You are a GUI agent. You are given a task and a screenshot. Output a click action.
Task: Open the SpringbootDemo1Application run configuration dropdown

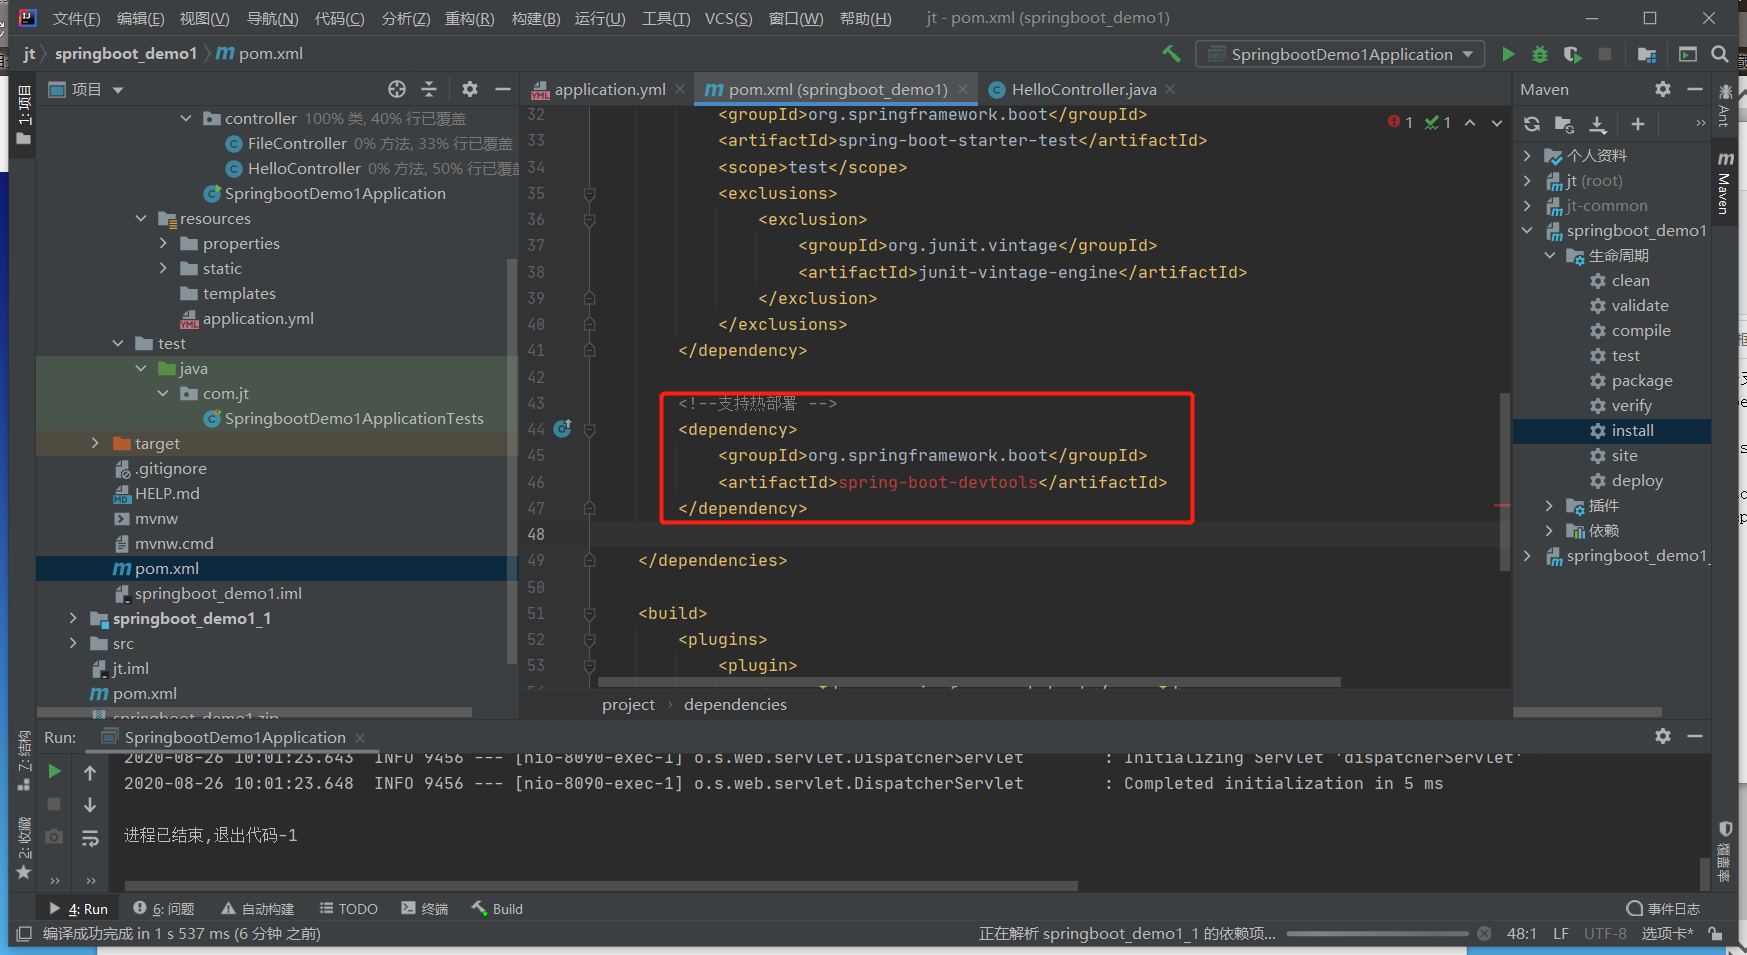coord(1340,54)
